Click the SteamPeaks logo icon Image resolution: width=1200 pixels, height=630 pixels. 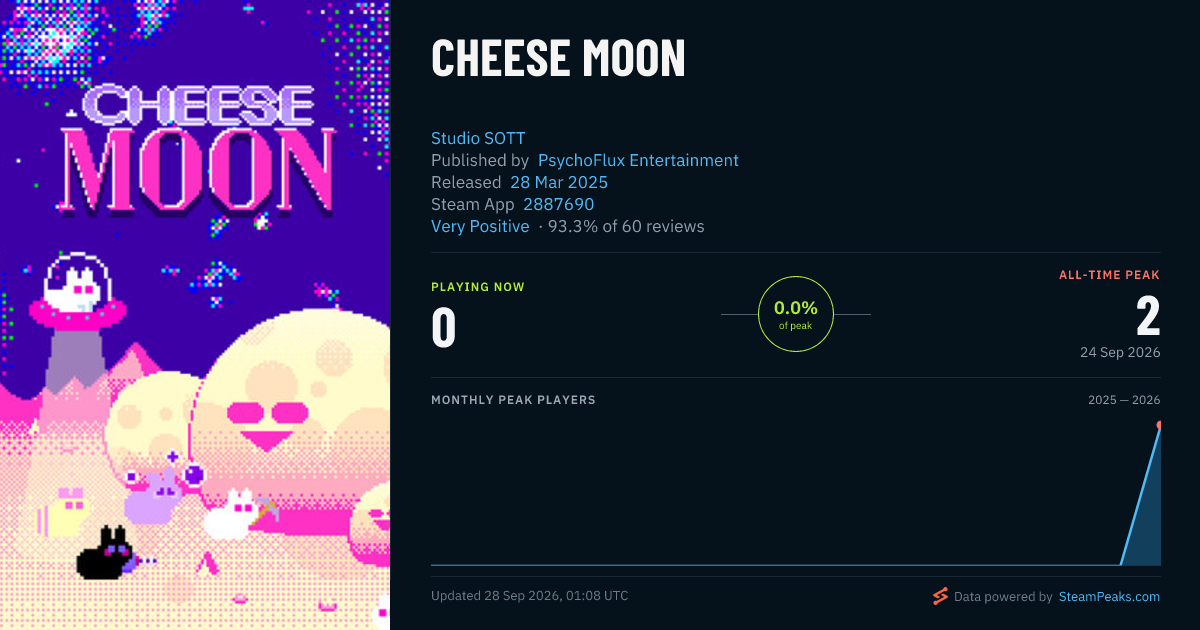940,596
